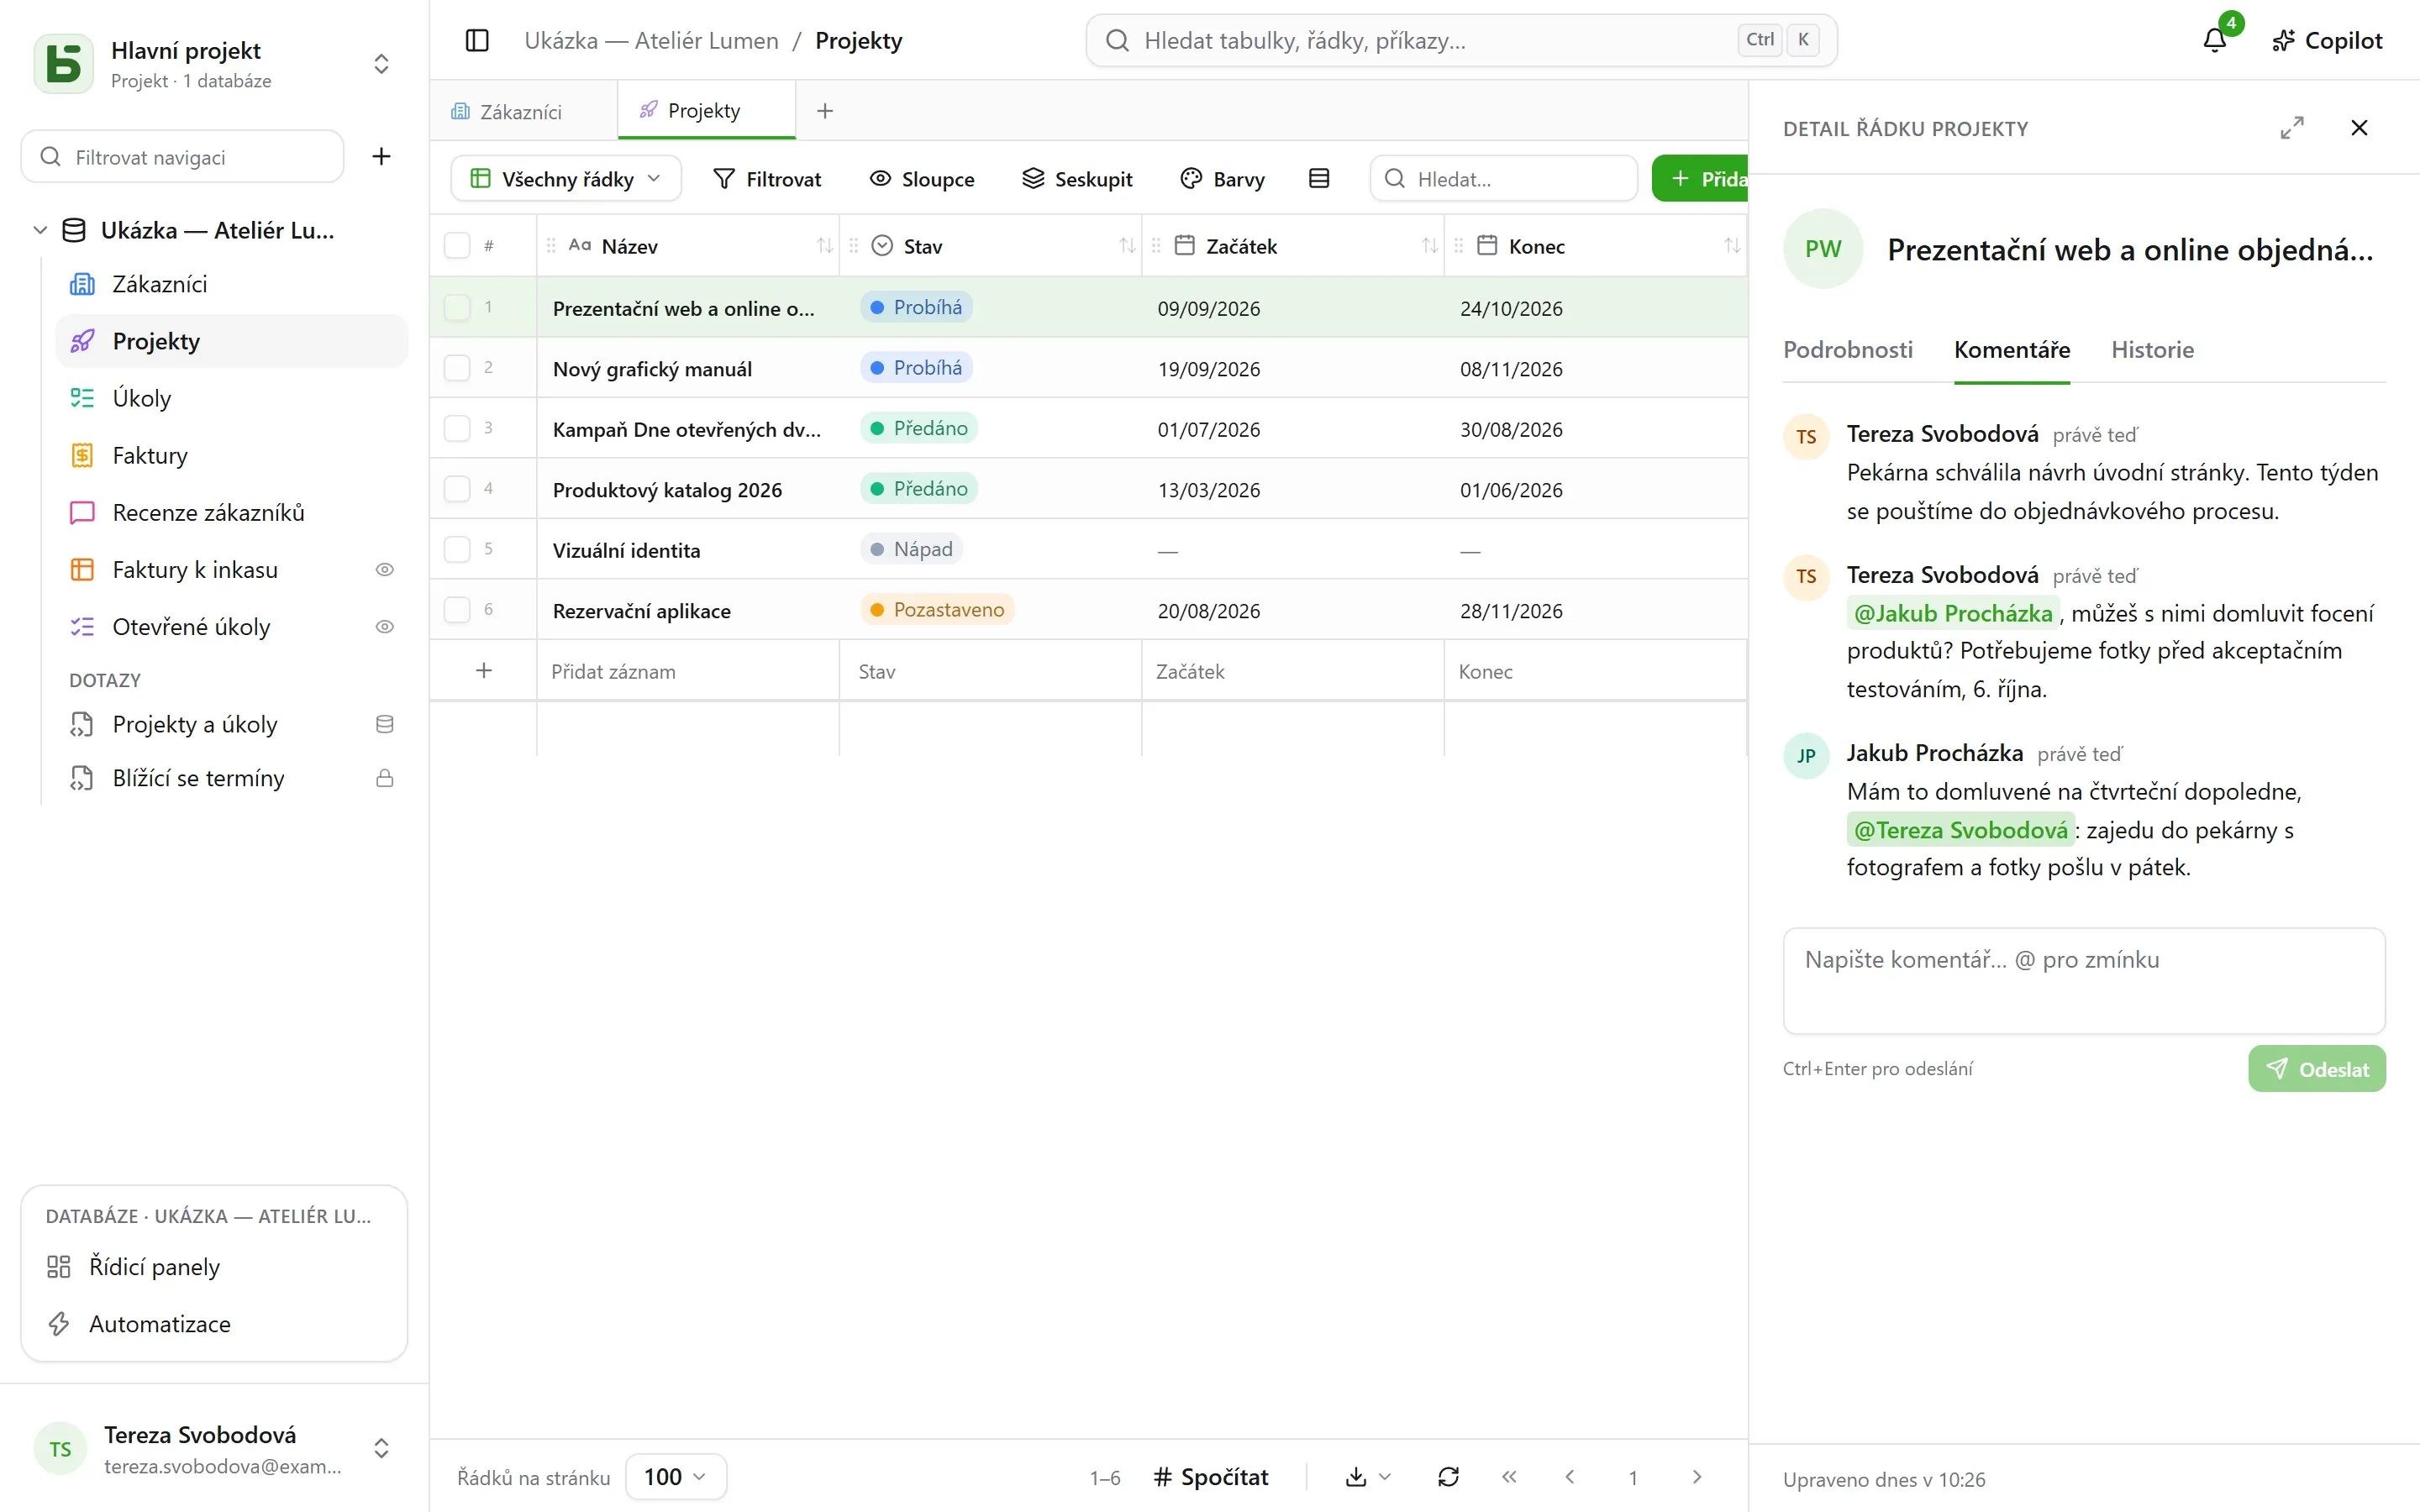
Task: Open the Barvy color settings
Action: click(1222, 178)
